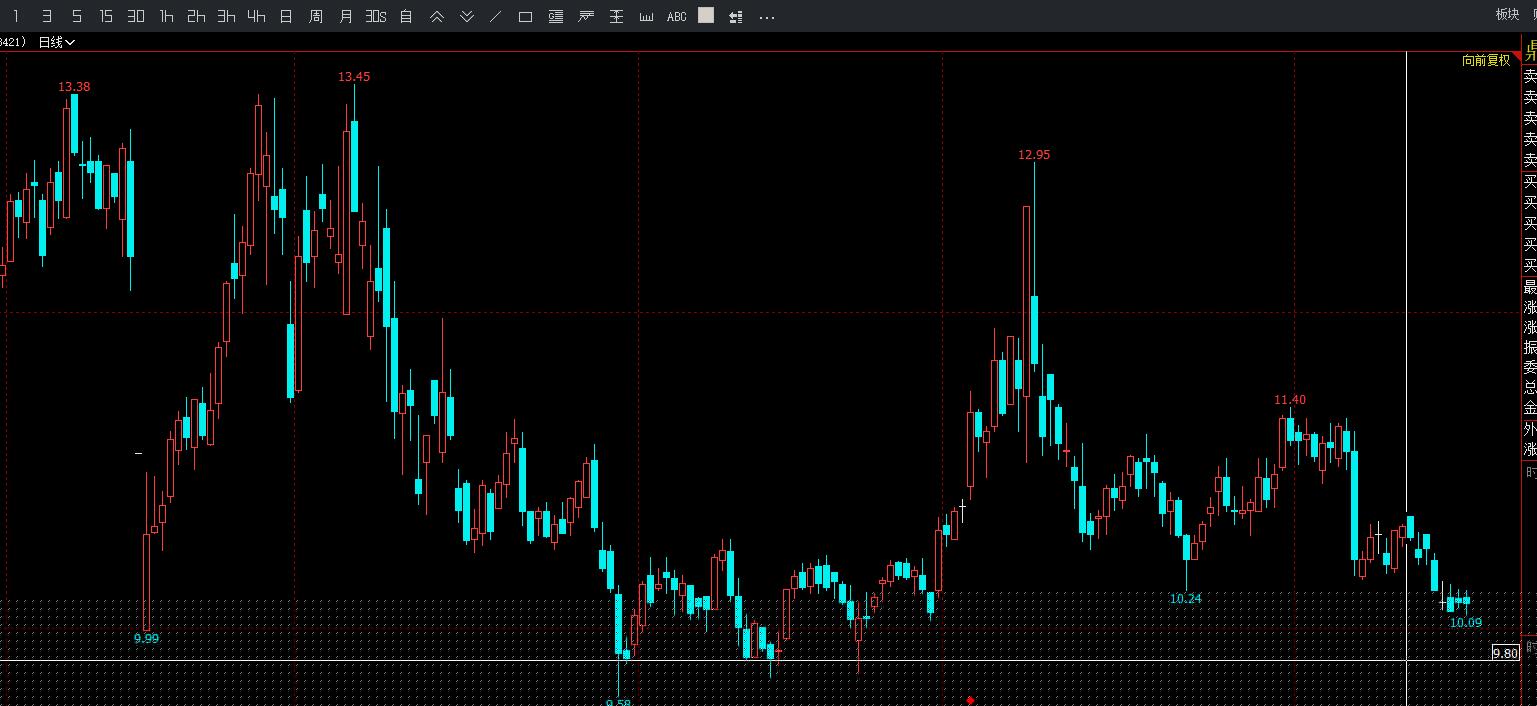Open the 向前复权 adjustment menu
Screen dimensions: 1537x706
click(1486, 60)
